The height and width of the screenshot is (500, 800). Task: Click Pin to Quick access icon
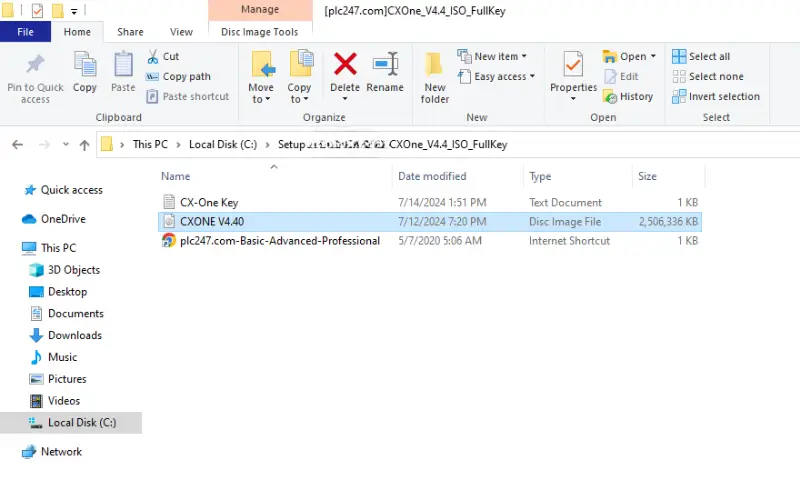(x=35, y=65)
